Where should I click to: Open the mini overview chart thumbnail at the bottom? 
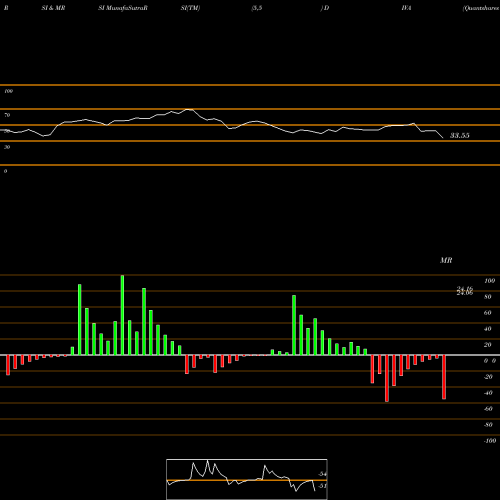coord(247,479)
